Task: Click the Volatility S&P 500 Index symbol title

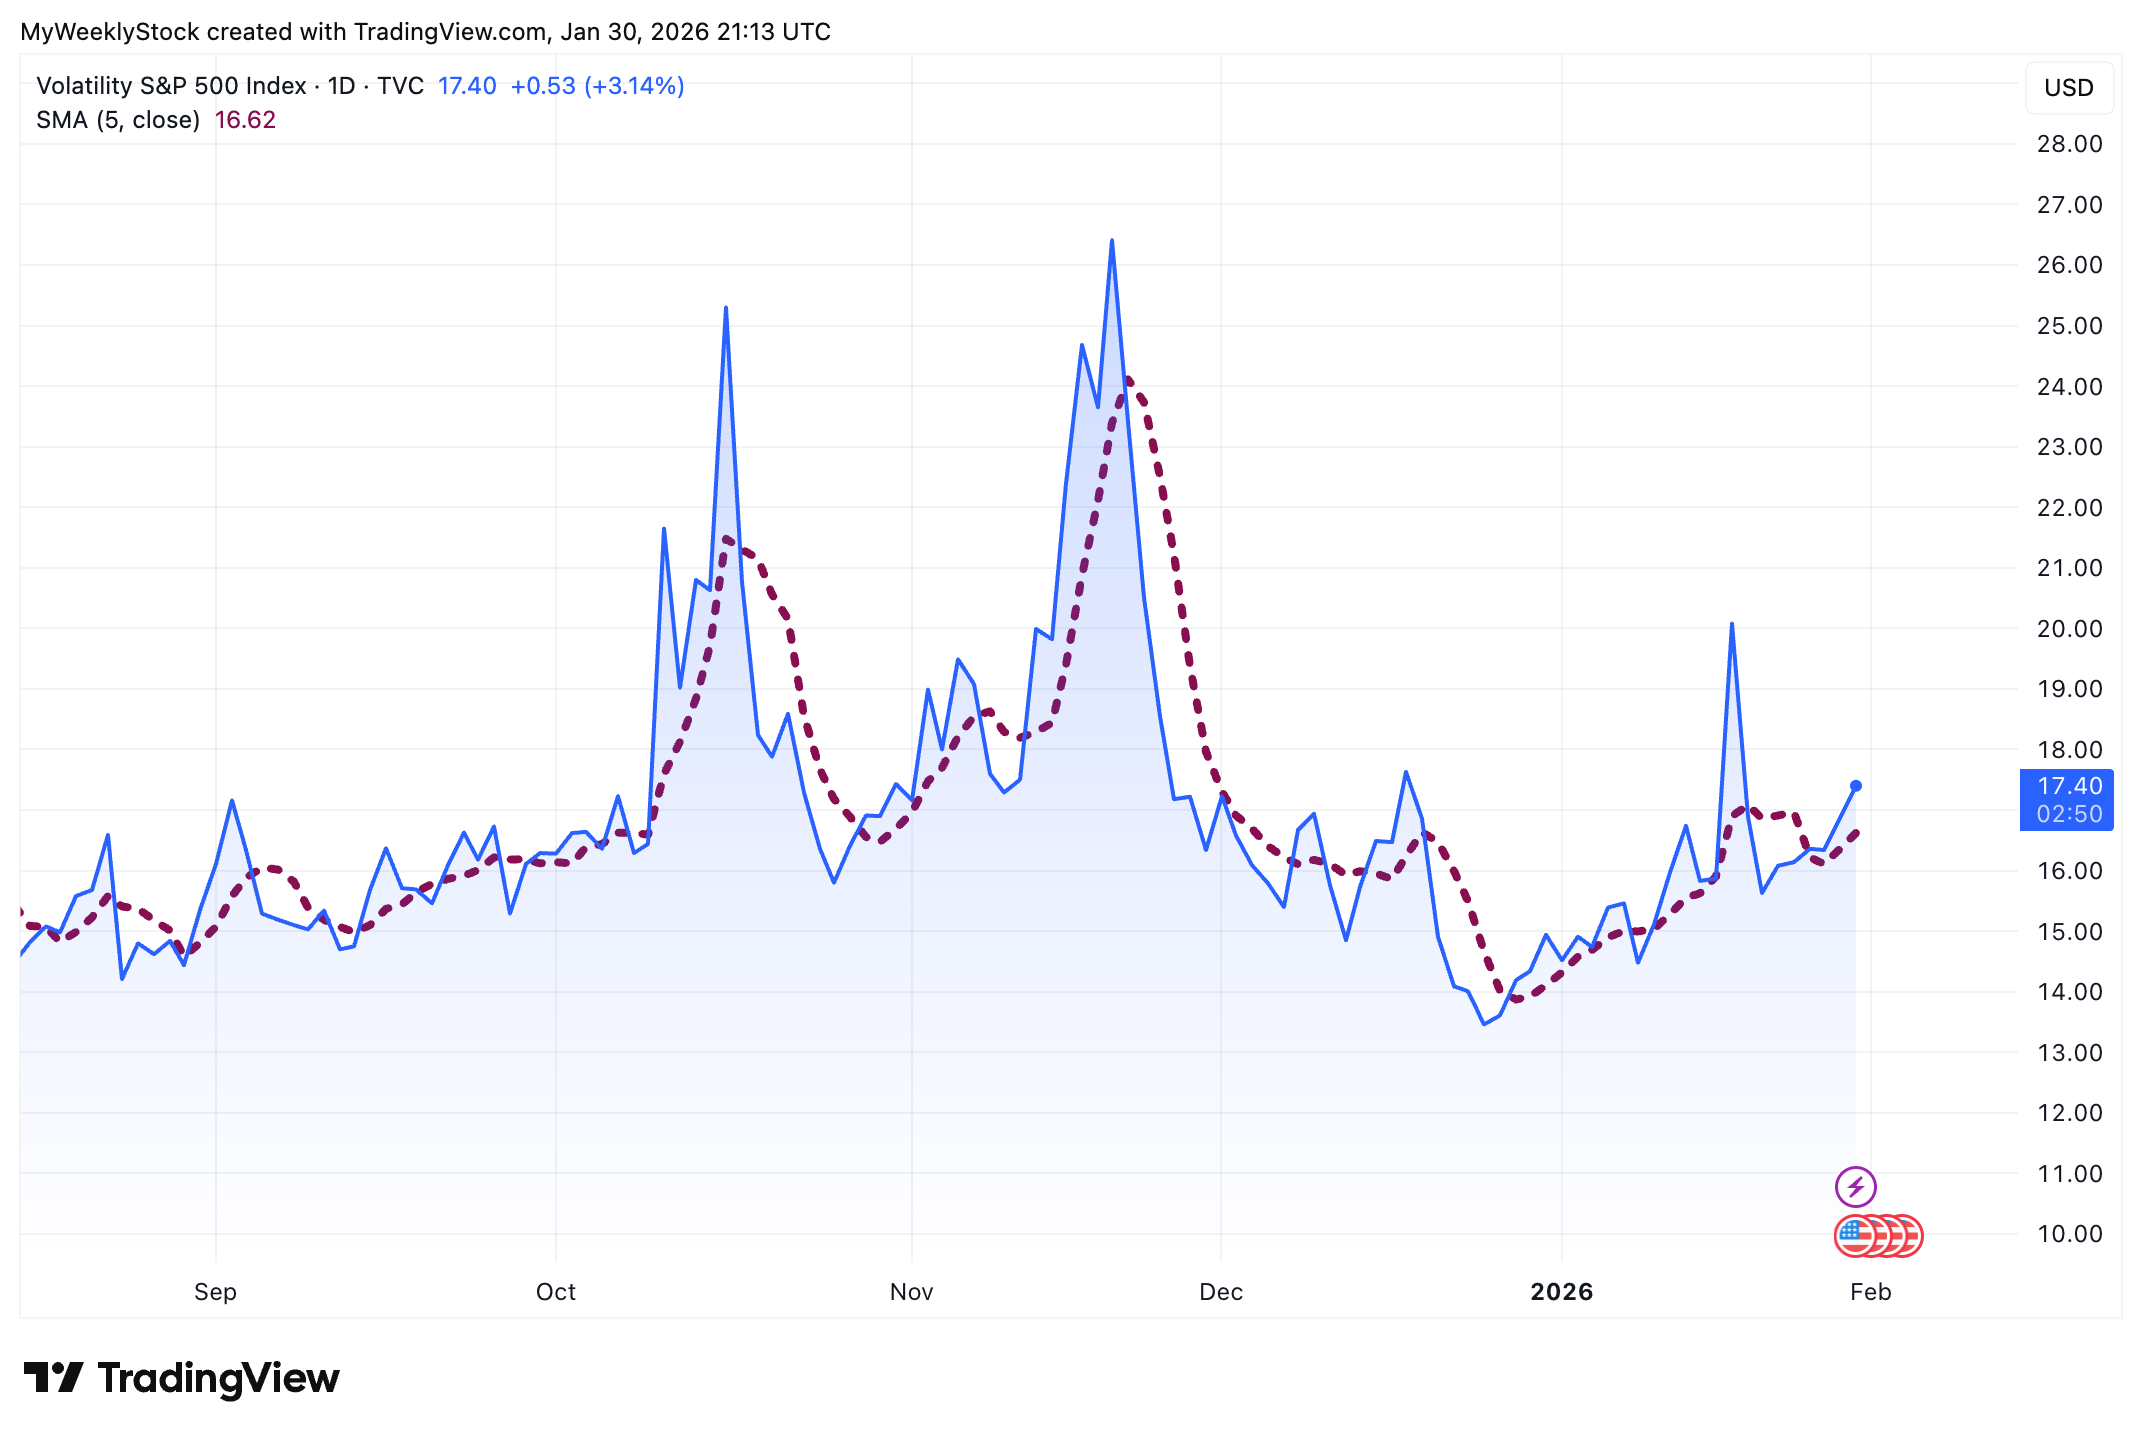Action: coord(171,86)
